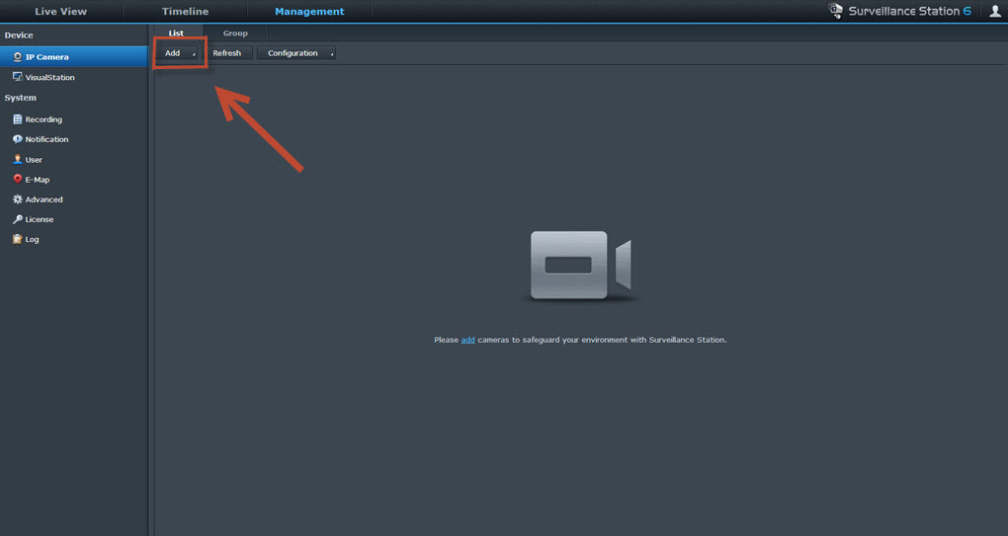Open the IP Camera section in sidebar
The image size is (1008, 536).
click(46, 57)
